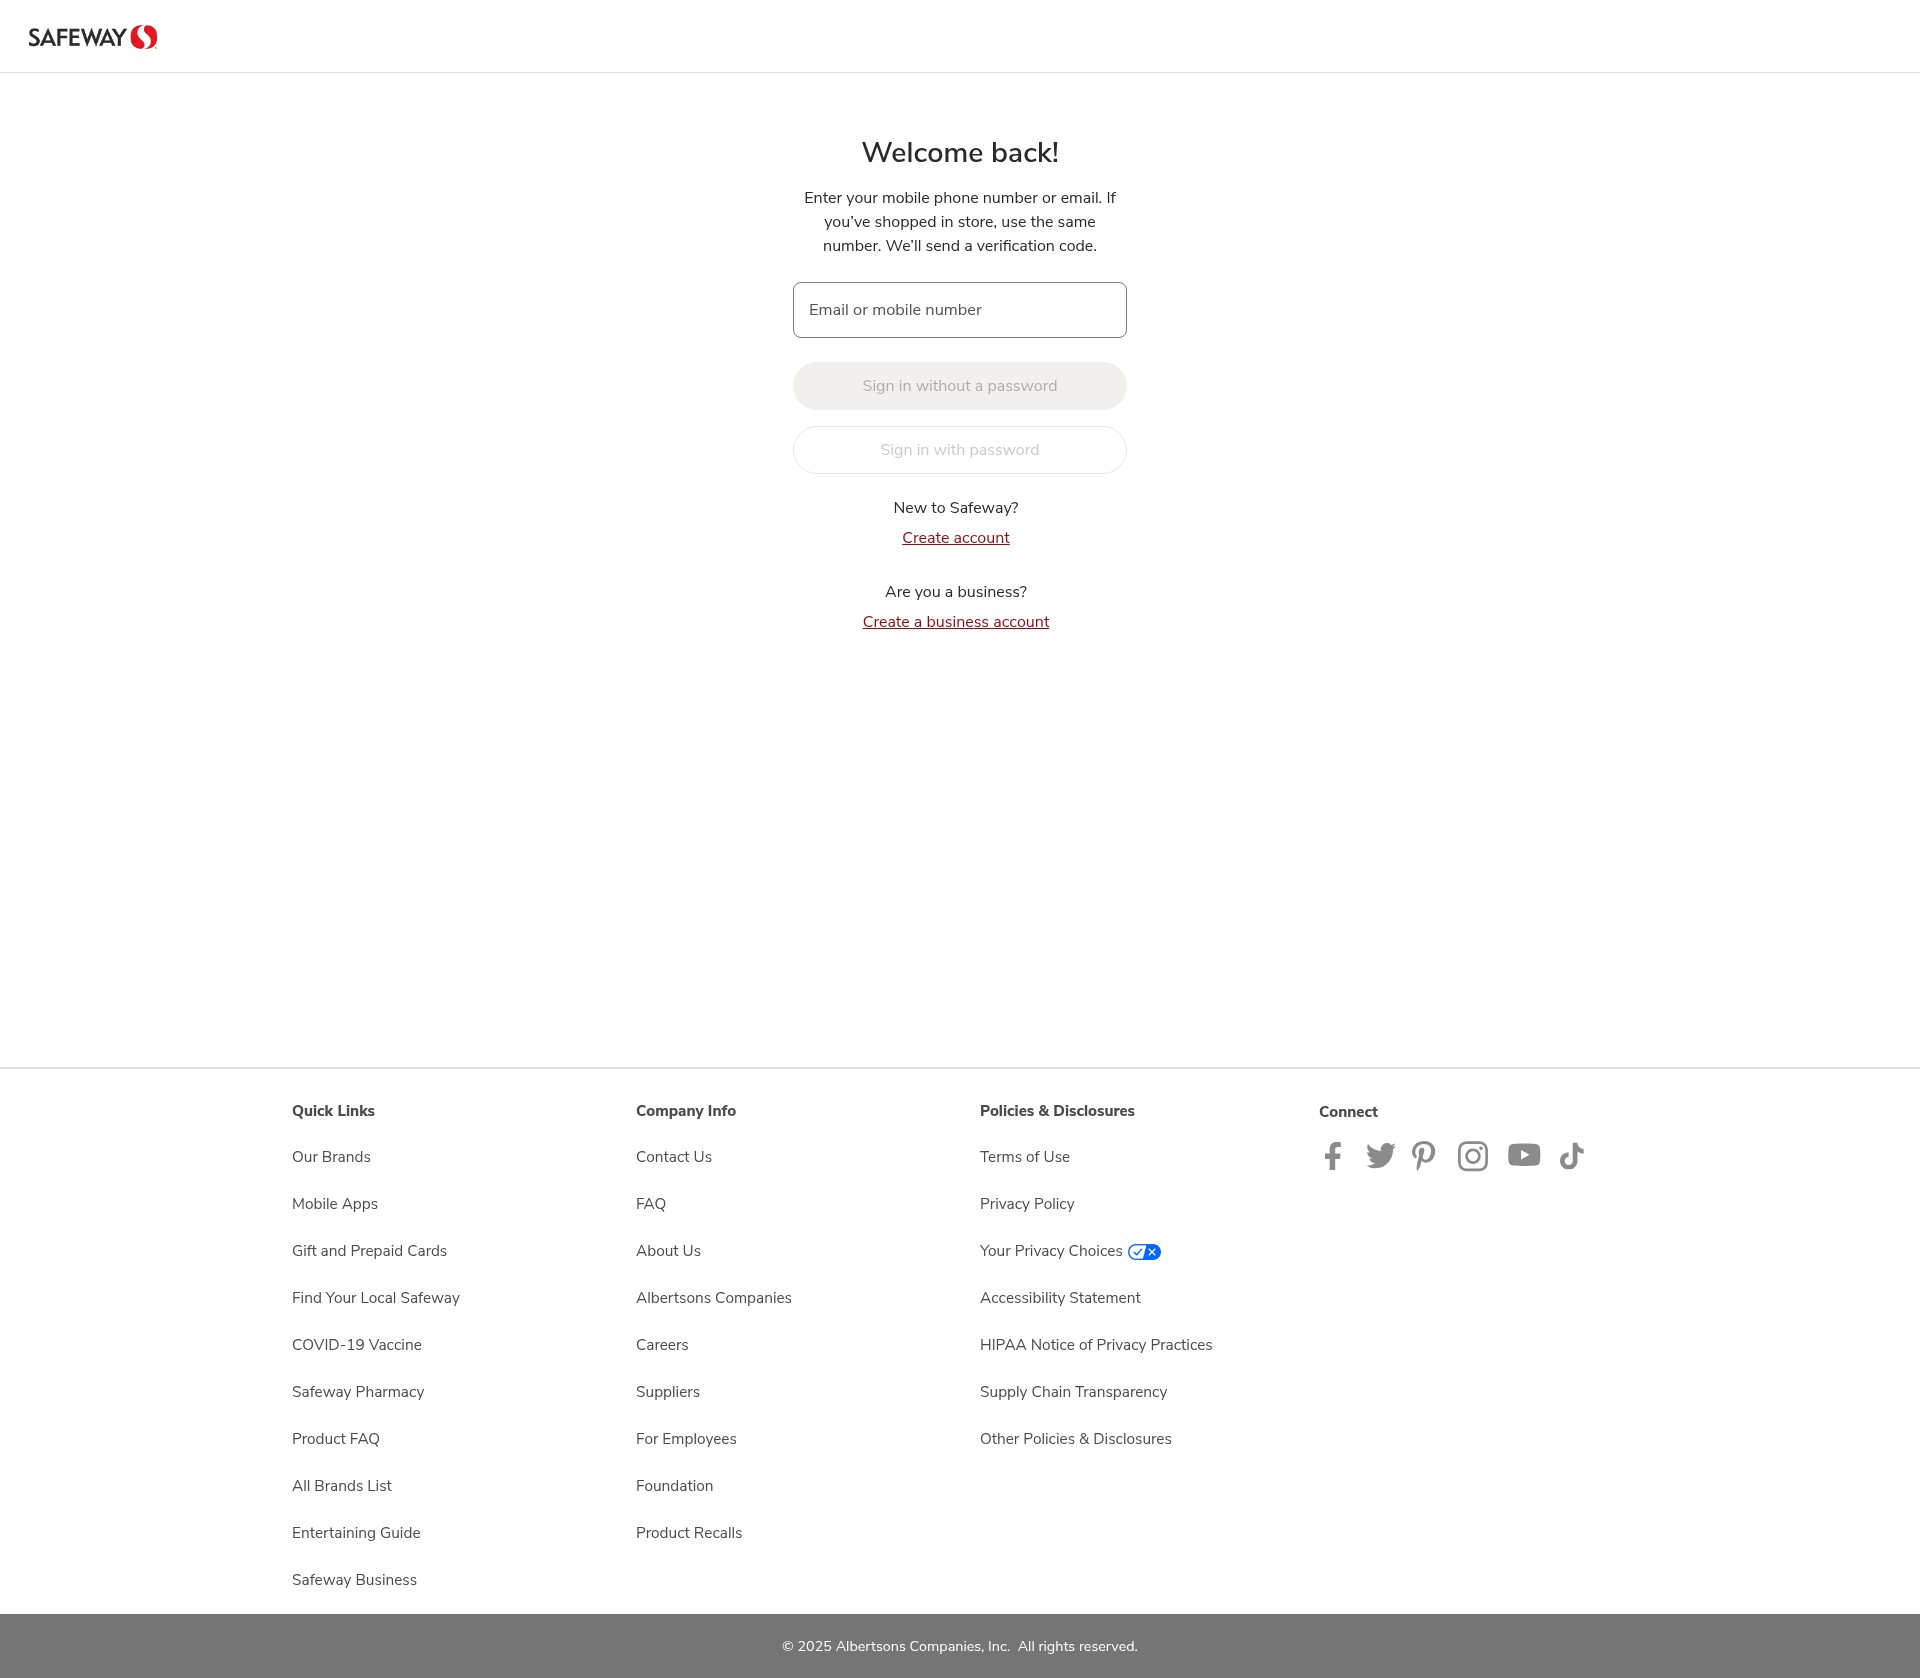Go to Our Brands footer link
Image resolution: width=1920 pixels, height=1678 pixels.
(x=331, y=1157)
